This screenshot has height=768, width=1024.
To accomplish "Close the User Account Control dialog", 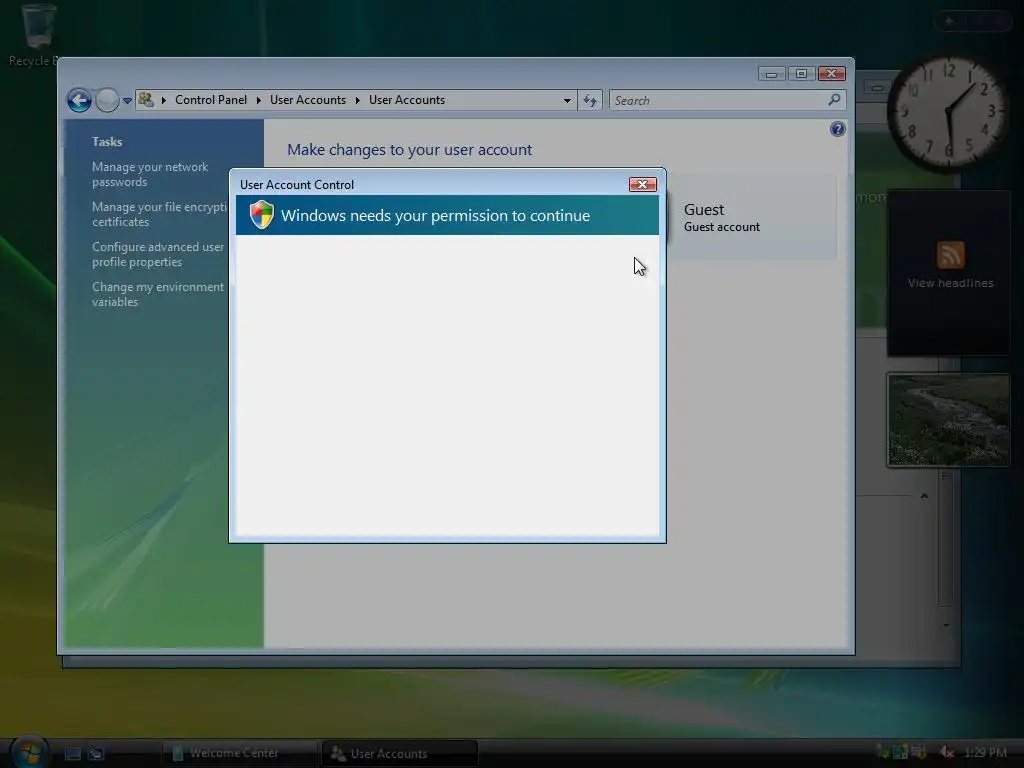I will point(643,185).
